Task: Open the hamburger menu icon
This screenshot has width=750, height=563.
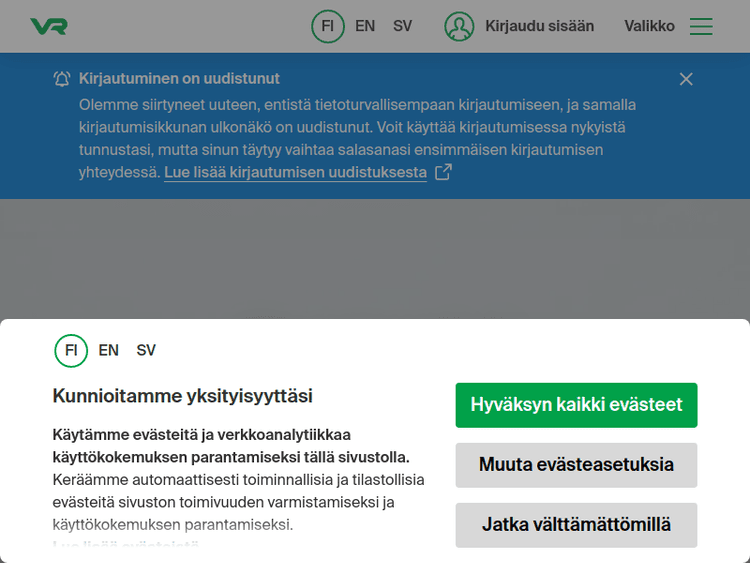Action: pyautogui.click(x=701, y=27)
